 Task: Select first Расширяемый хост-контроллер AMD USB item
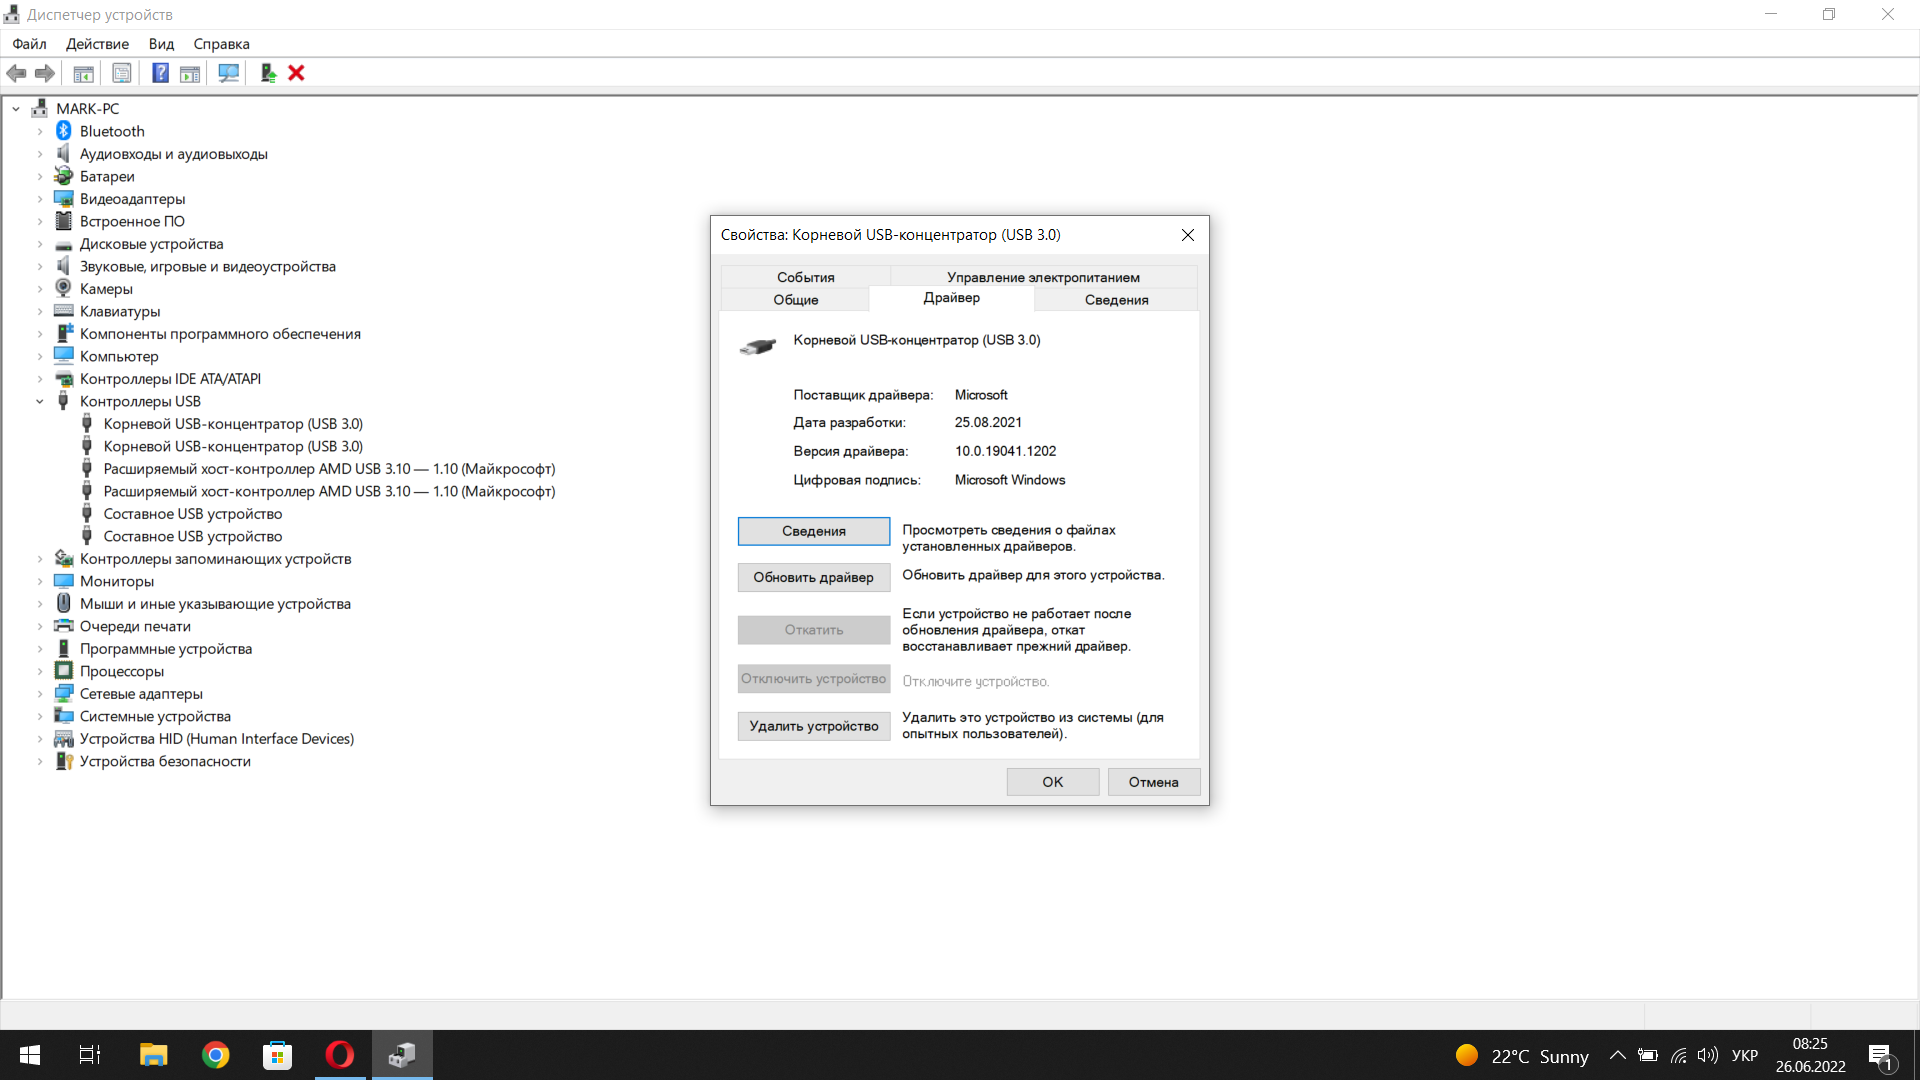[x=329, y=469]
